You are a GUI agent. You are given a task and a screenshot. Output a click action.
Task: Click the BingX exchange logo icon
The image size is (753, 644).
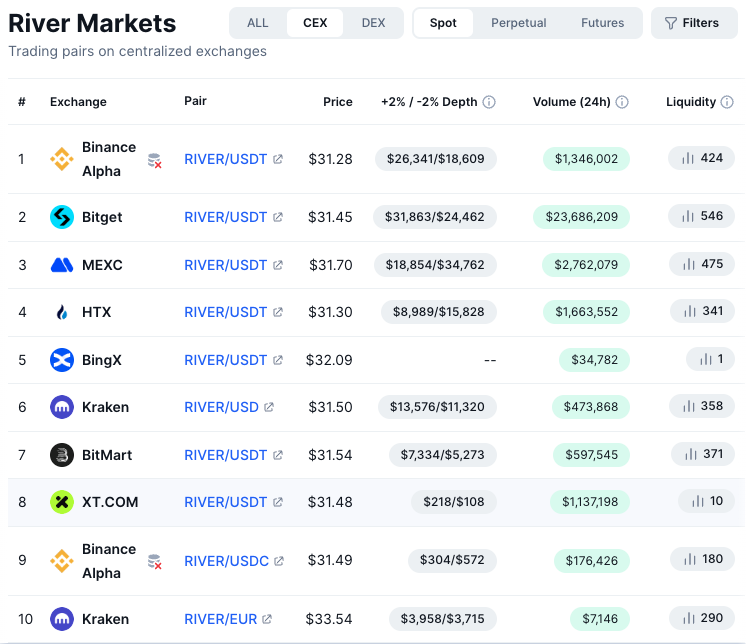coord(62,360)
